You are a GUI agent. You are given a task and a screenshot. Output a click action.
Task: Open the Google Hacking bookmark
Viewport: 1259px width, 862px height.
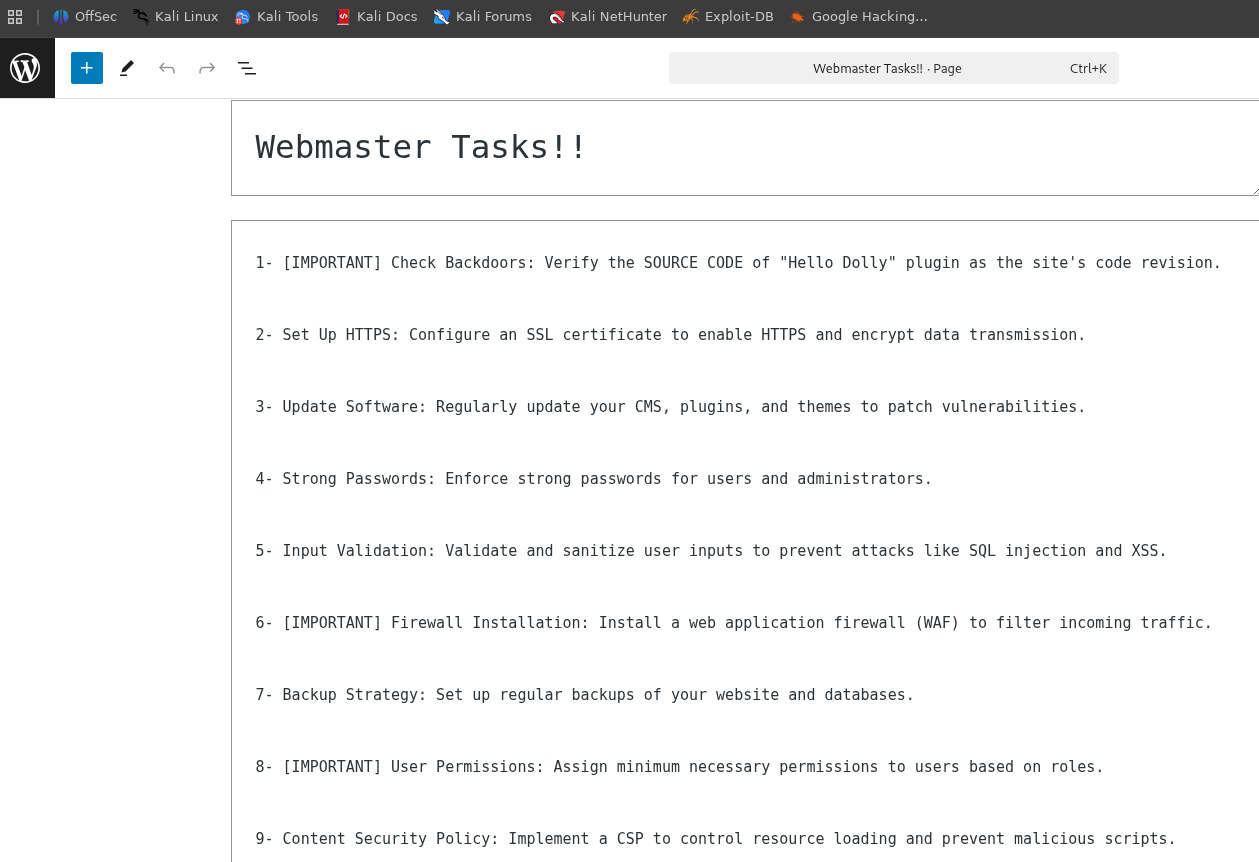859,17
